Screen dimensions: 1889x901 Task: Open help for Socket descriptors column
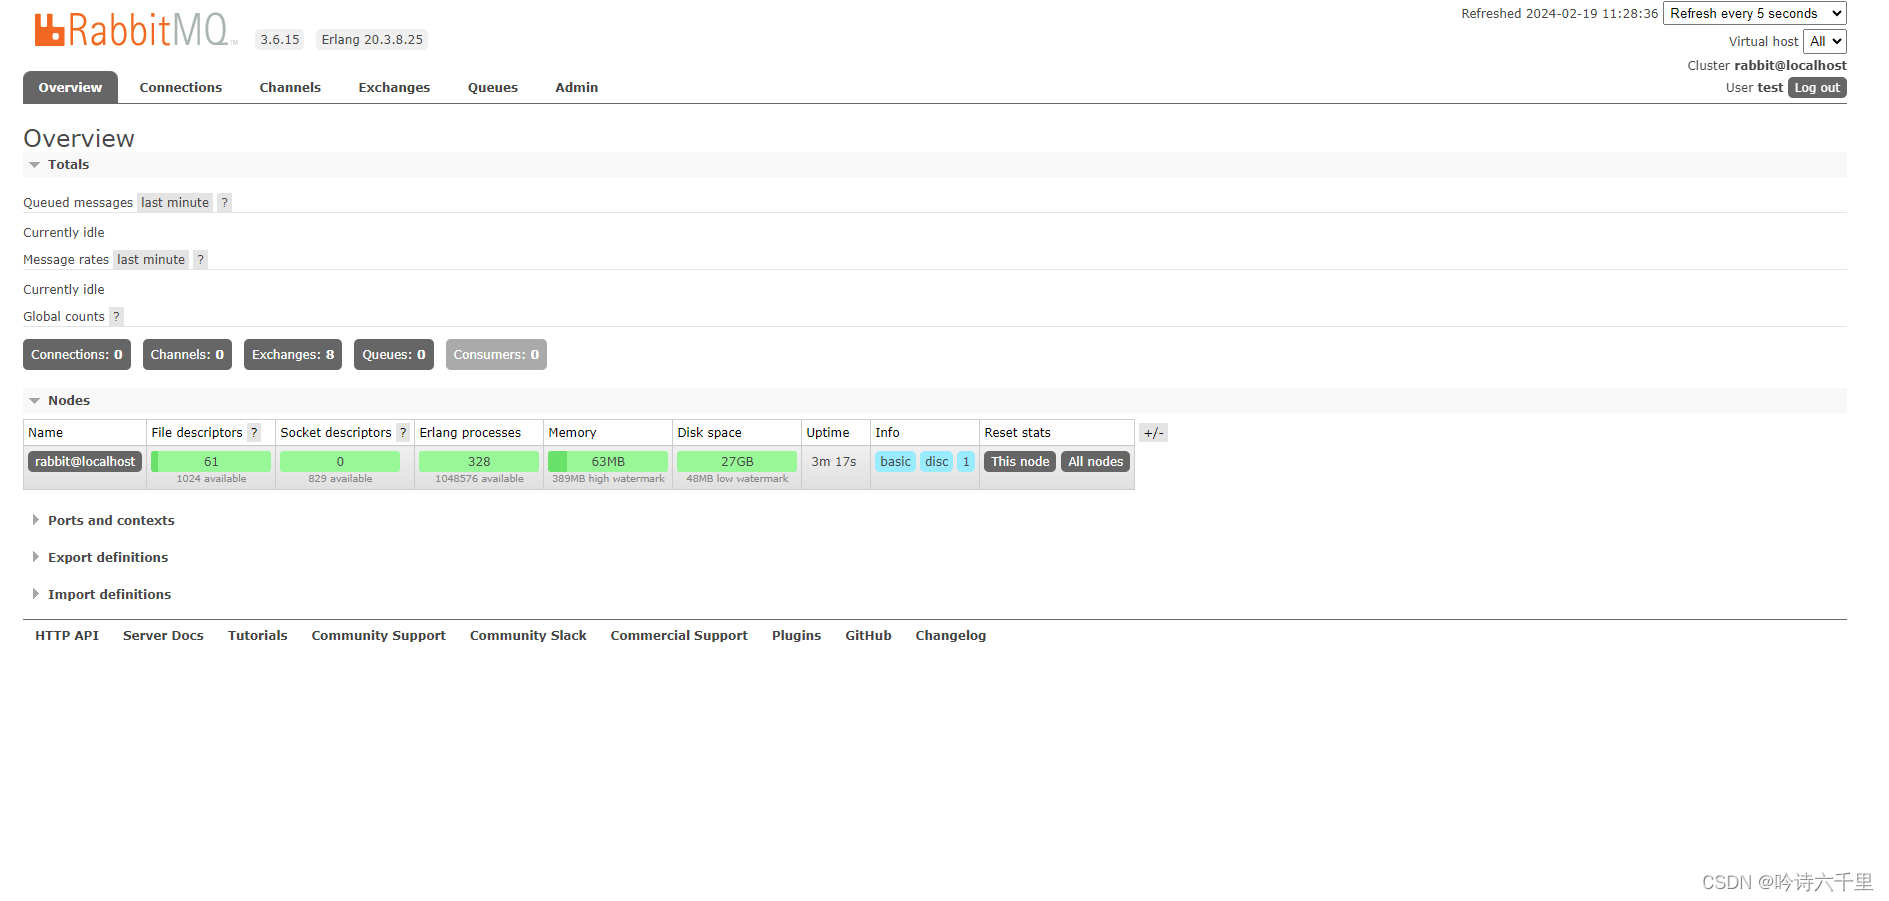coord(403,432)
